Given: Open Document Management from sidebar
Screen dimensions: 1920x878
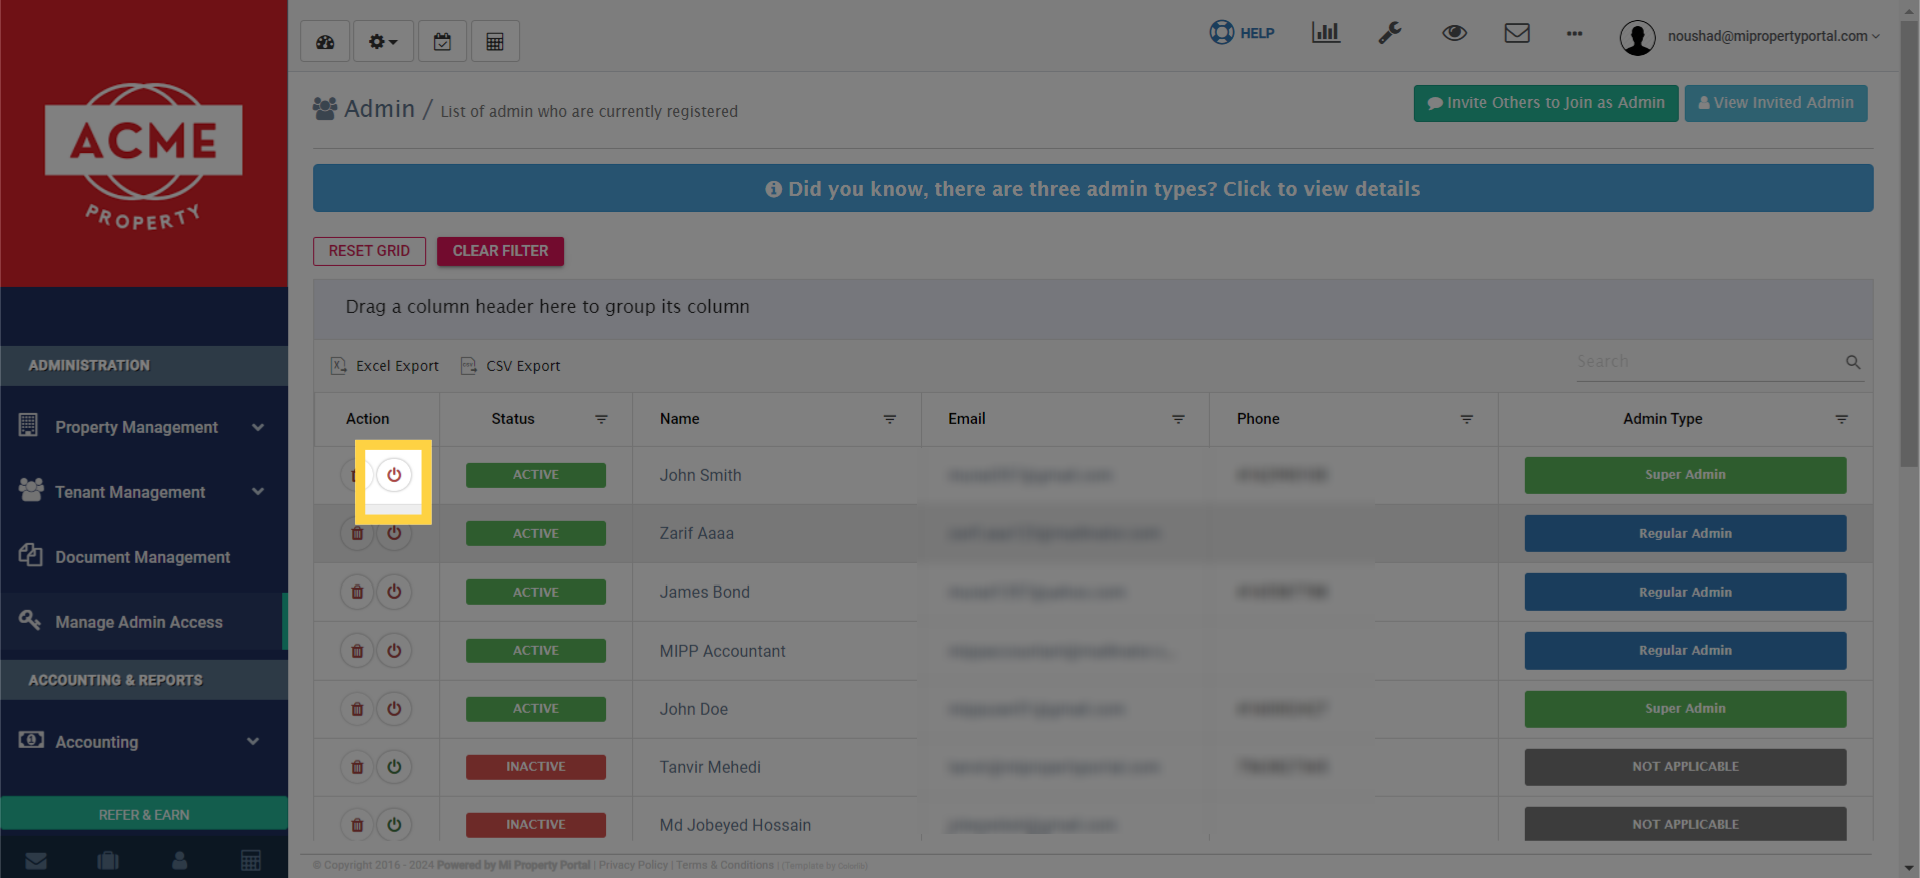Looking at the screenshot, I should [142, 557].
